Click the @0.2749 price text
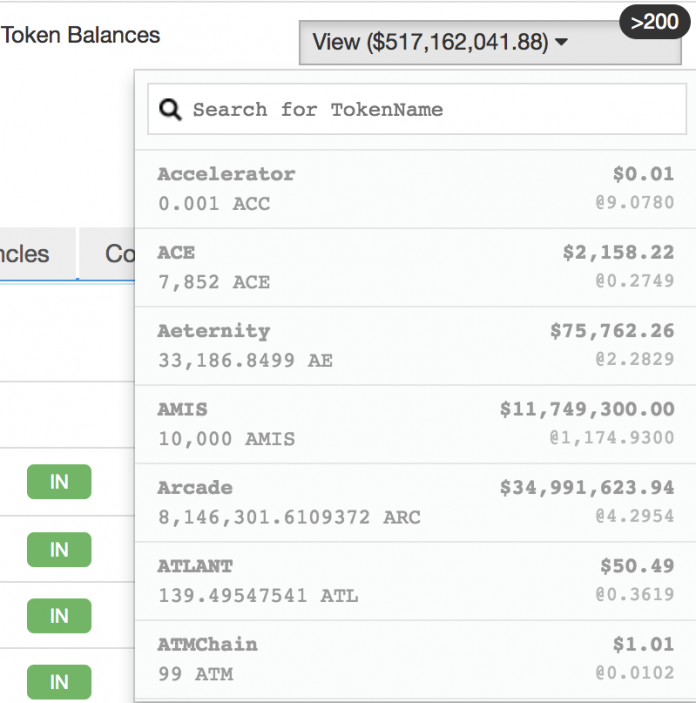 (x=635, y=281)
